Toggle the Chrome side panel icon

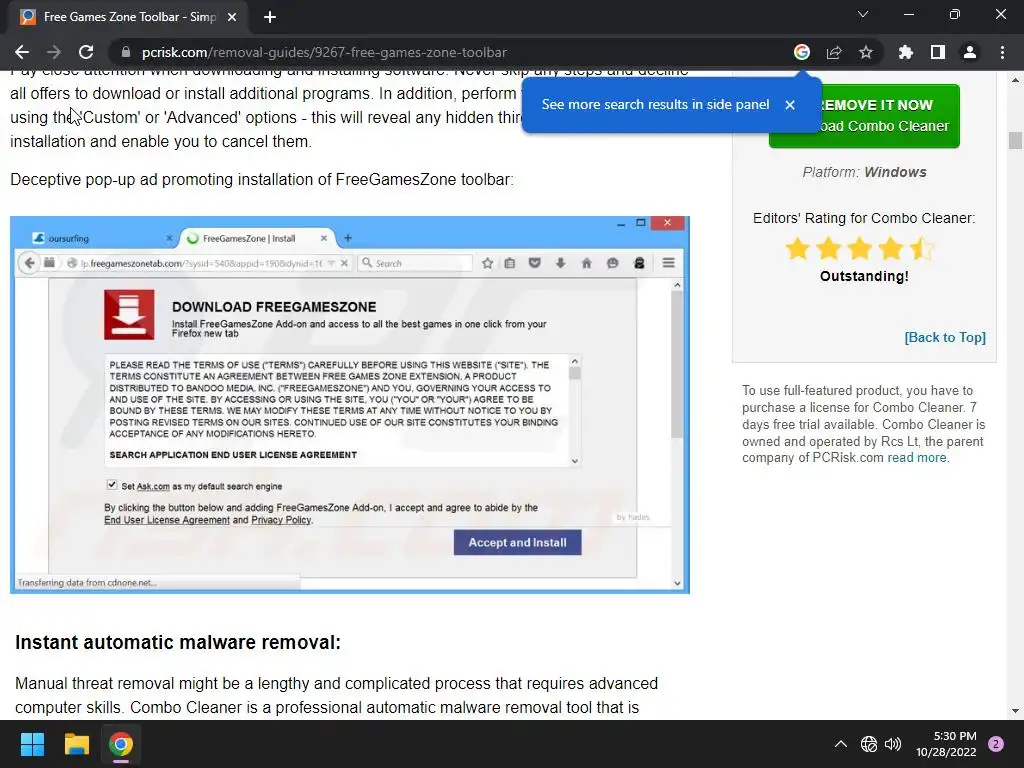(938, 52)
